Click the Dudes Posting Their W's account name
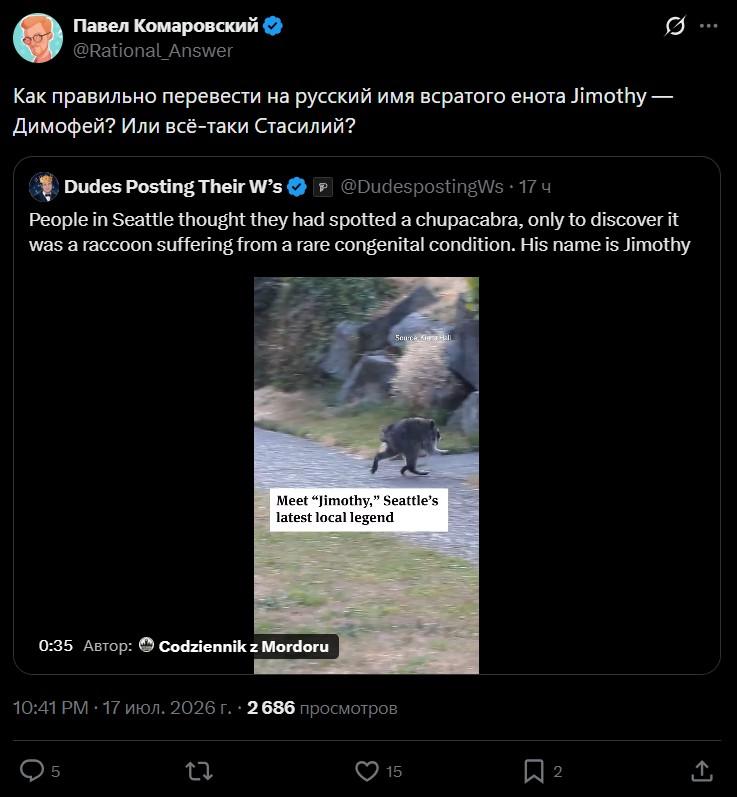Screen dimensions: 737x797 pos(173,187)
